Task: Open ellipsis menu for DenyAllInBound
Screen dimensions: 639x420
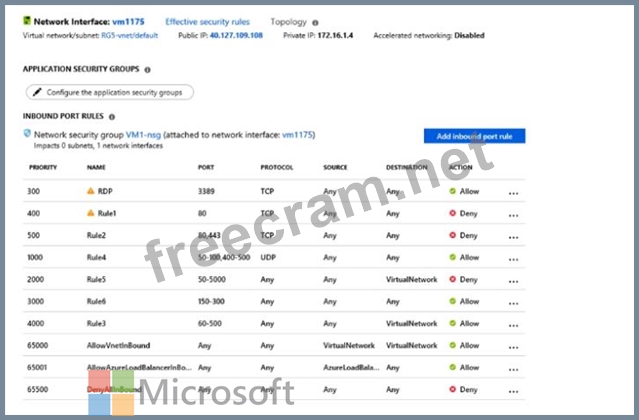Action: pos(513,391)
